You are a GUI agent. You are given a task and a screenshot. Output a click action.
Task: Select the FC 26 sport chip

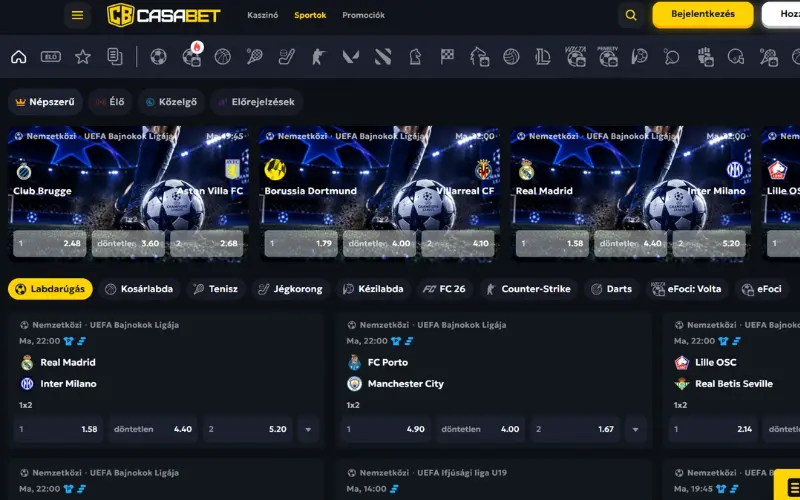(x=444, y=289)
